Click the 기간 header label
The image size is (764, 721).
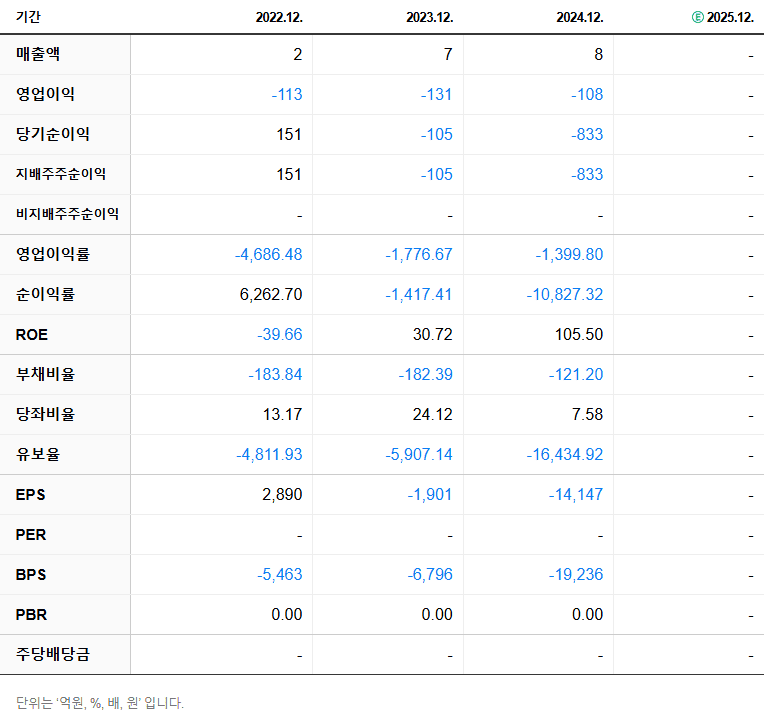28,17
